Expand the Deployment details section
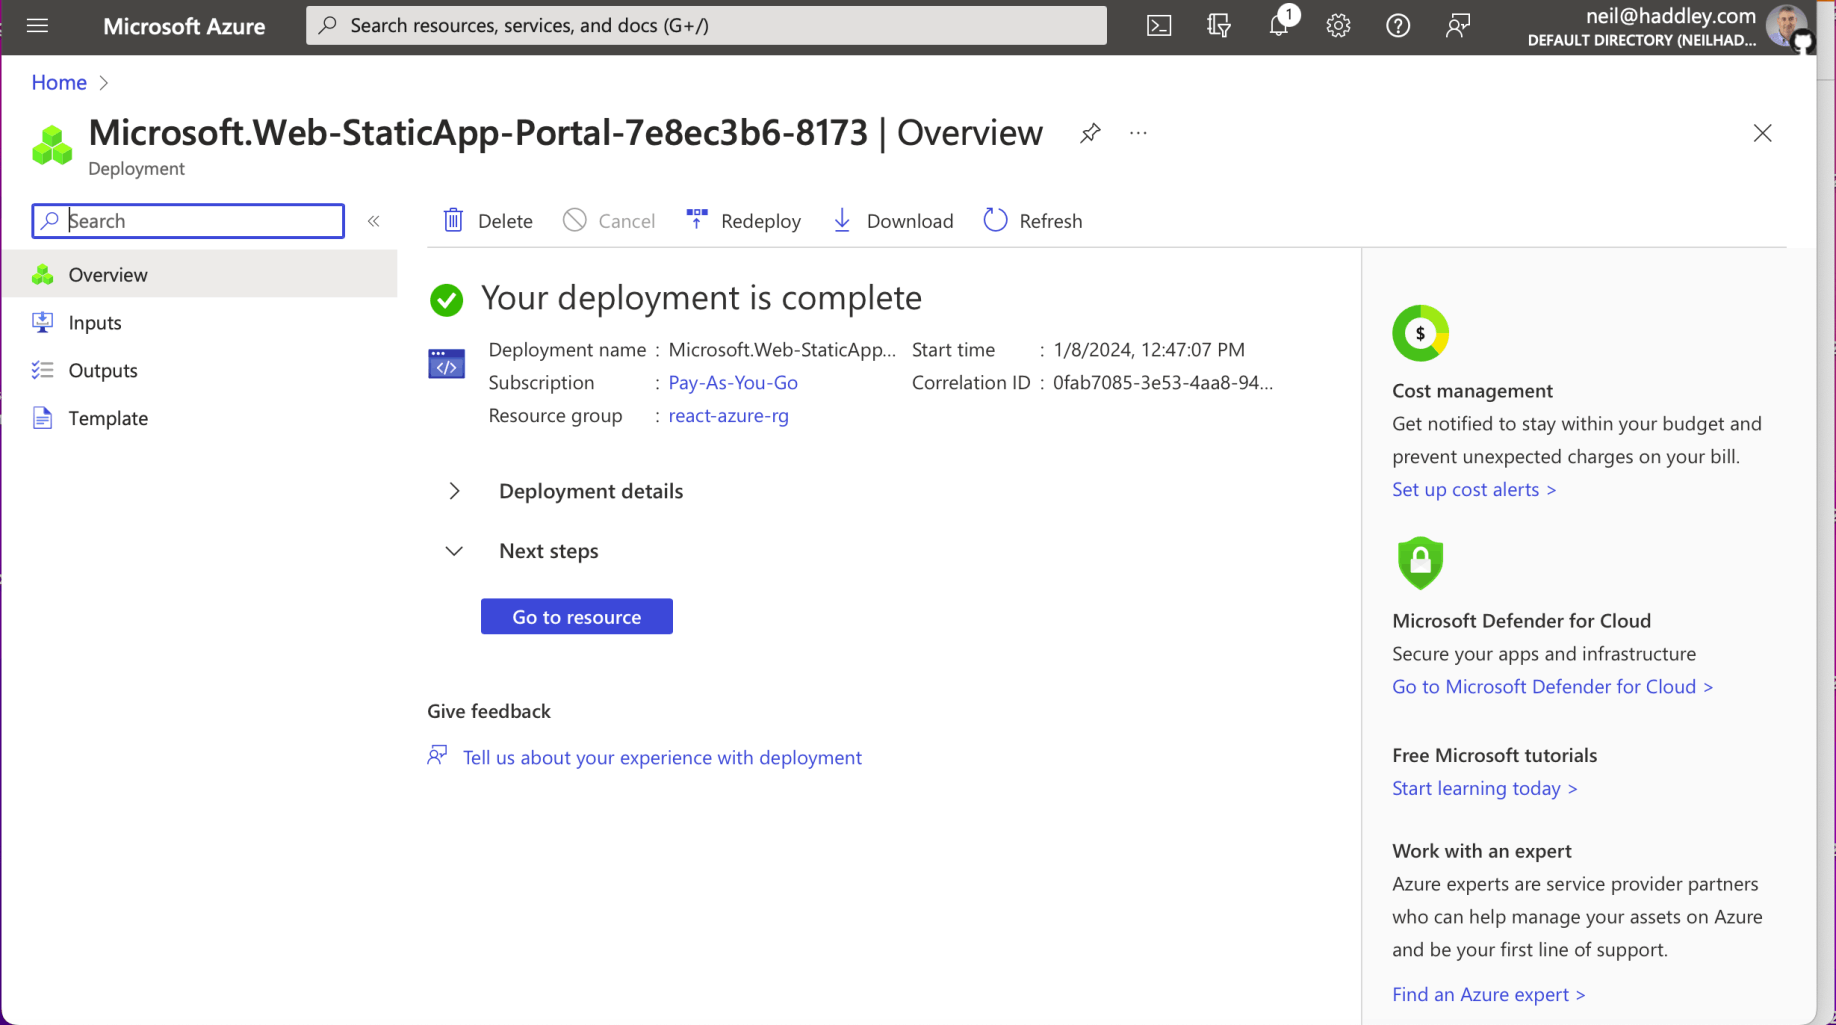 pos(454,491)
